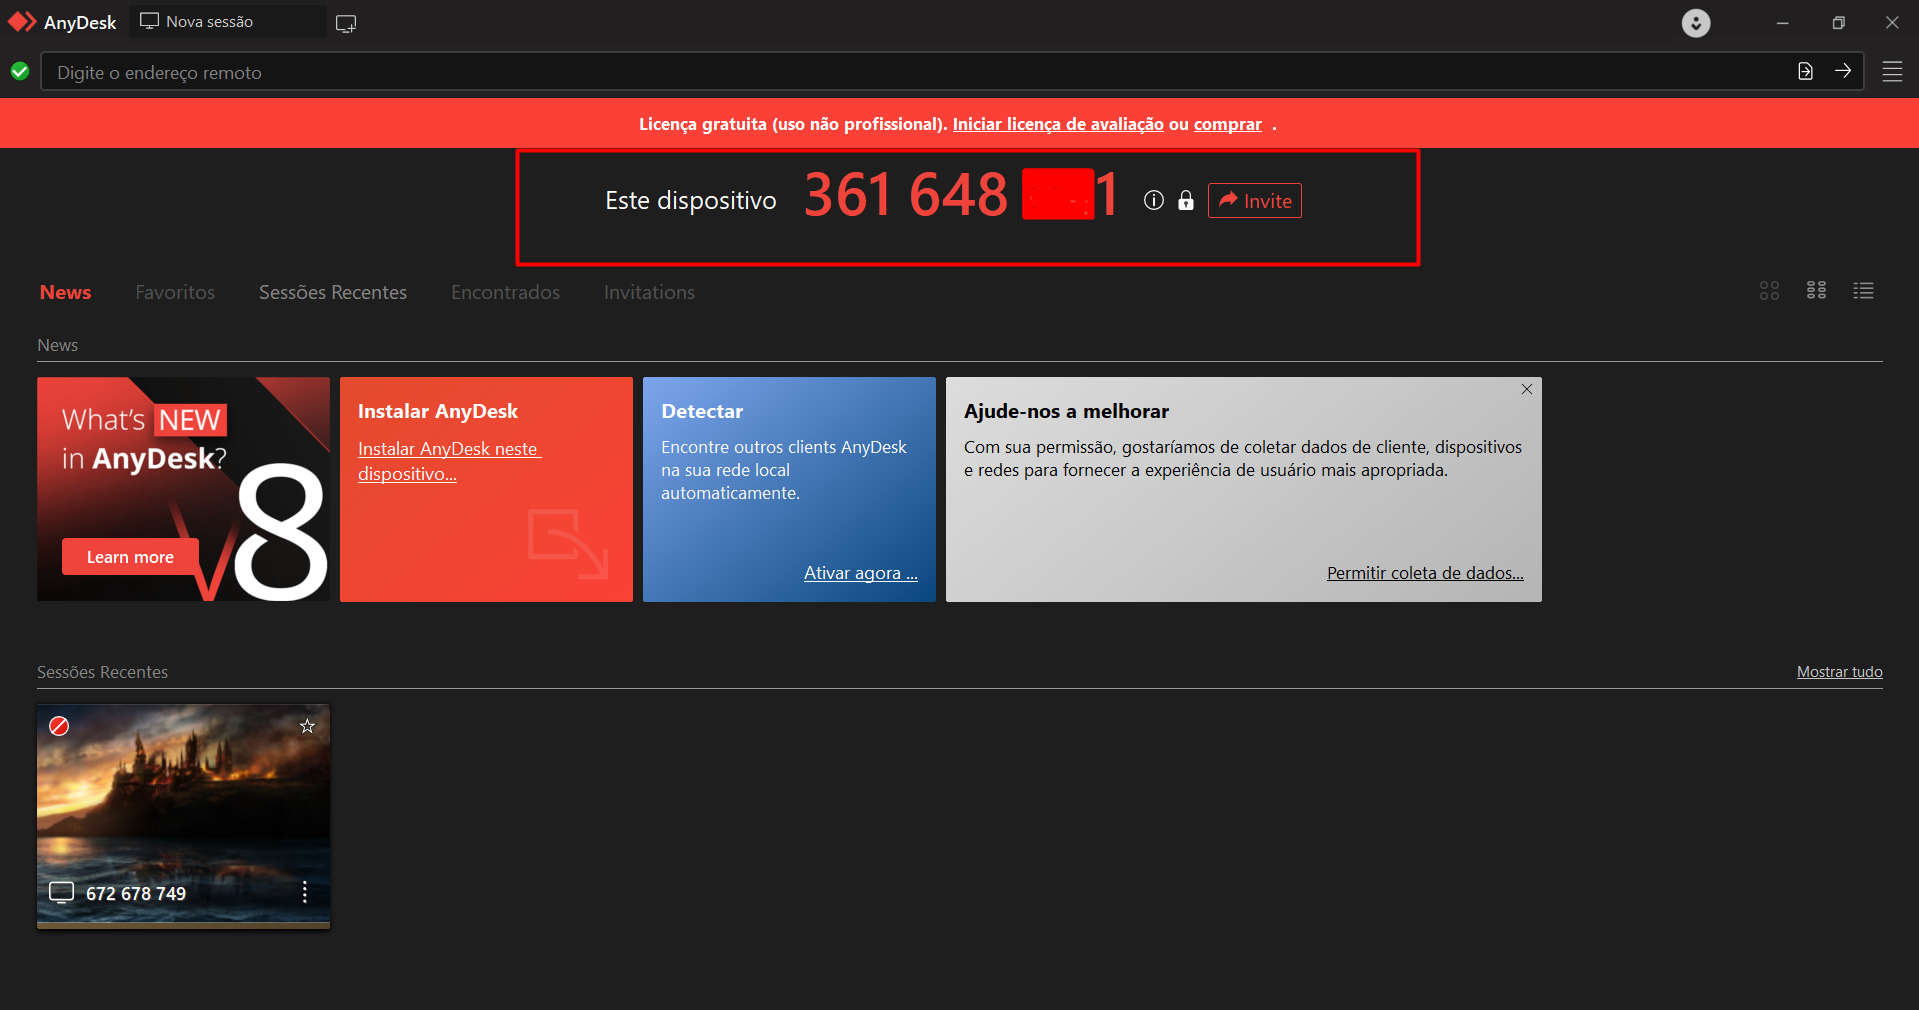Open the What's NEW in AnyDesk card

point(183,489)
